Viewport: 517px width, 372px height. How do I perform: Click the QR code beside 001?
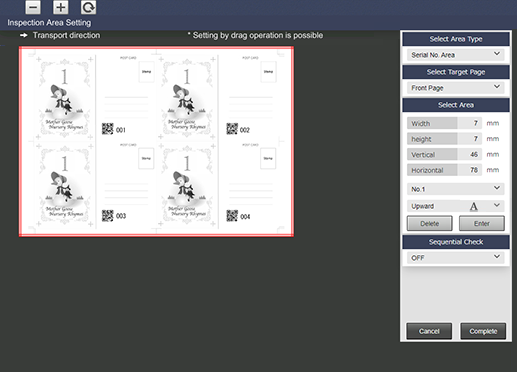(107, 129)
